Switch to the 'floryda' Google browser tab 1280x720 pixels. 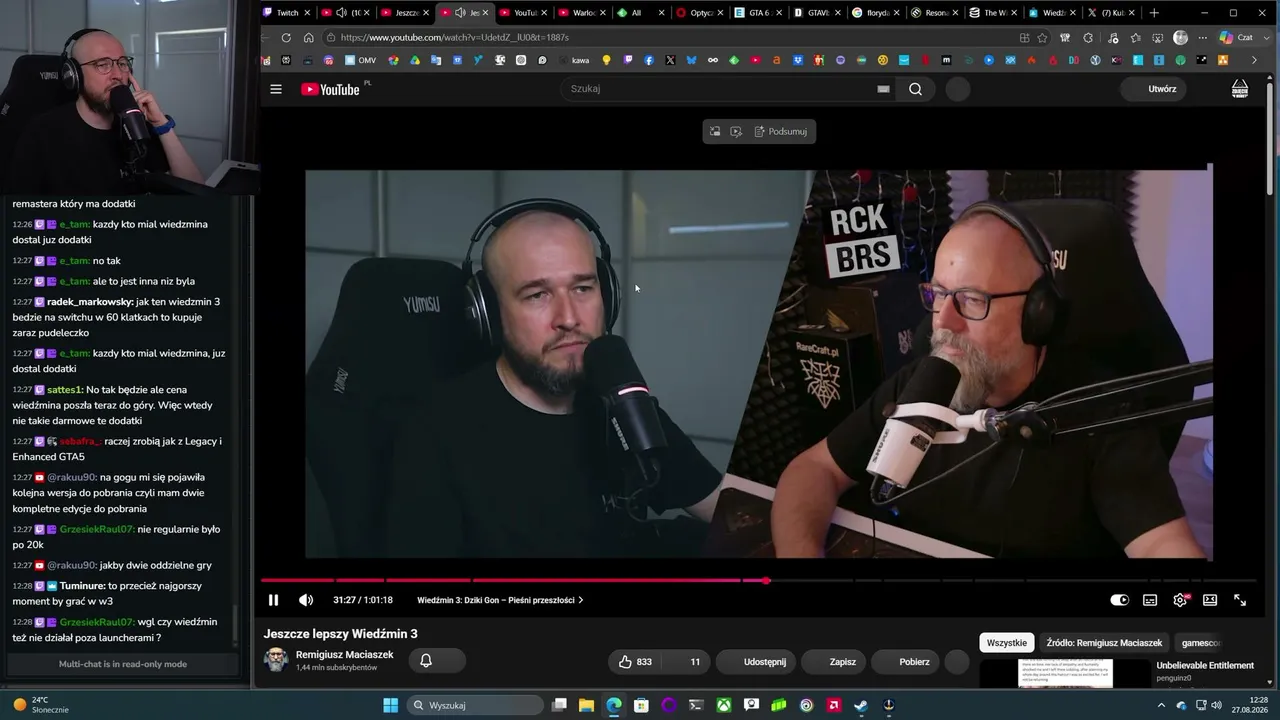click(x=877, y=13)
